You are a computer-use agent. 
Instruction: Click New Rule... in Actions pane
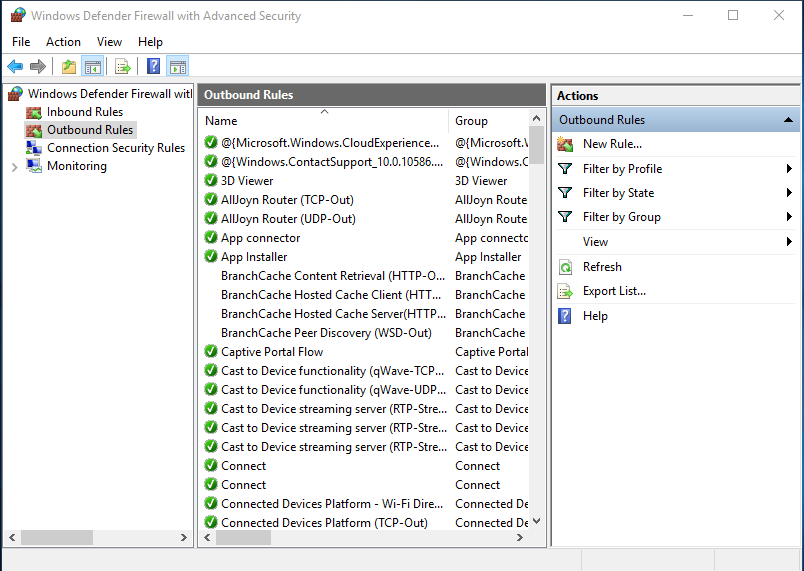pos(611,144)
